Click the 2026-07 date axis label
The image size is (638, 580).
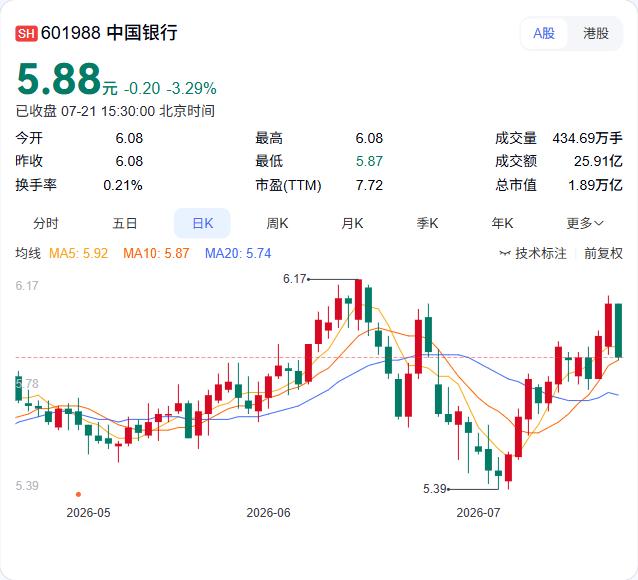point(478,512)
